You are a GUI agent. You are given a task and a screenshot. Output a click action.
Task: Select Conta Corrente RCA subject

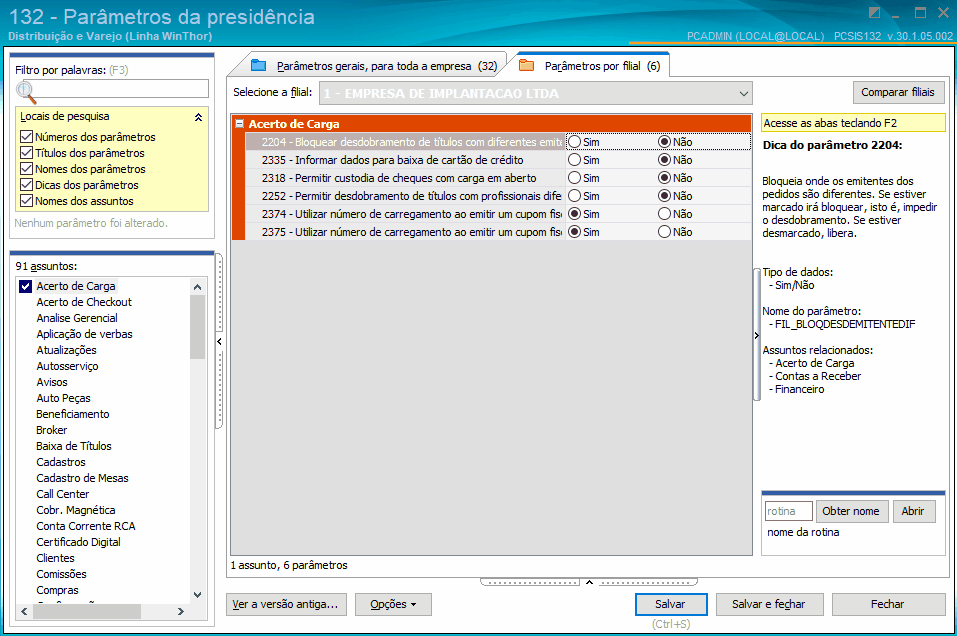point(85,526)
